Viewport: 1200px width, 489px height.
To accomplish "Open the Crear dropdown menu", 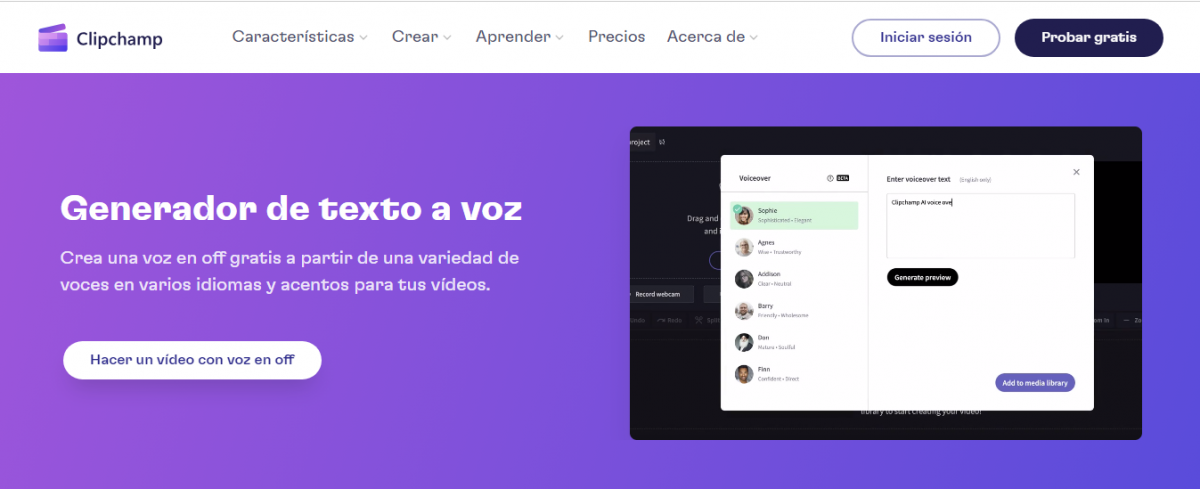I will click(421, 37).
